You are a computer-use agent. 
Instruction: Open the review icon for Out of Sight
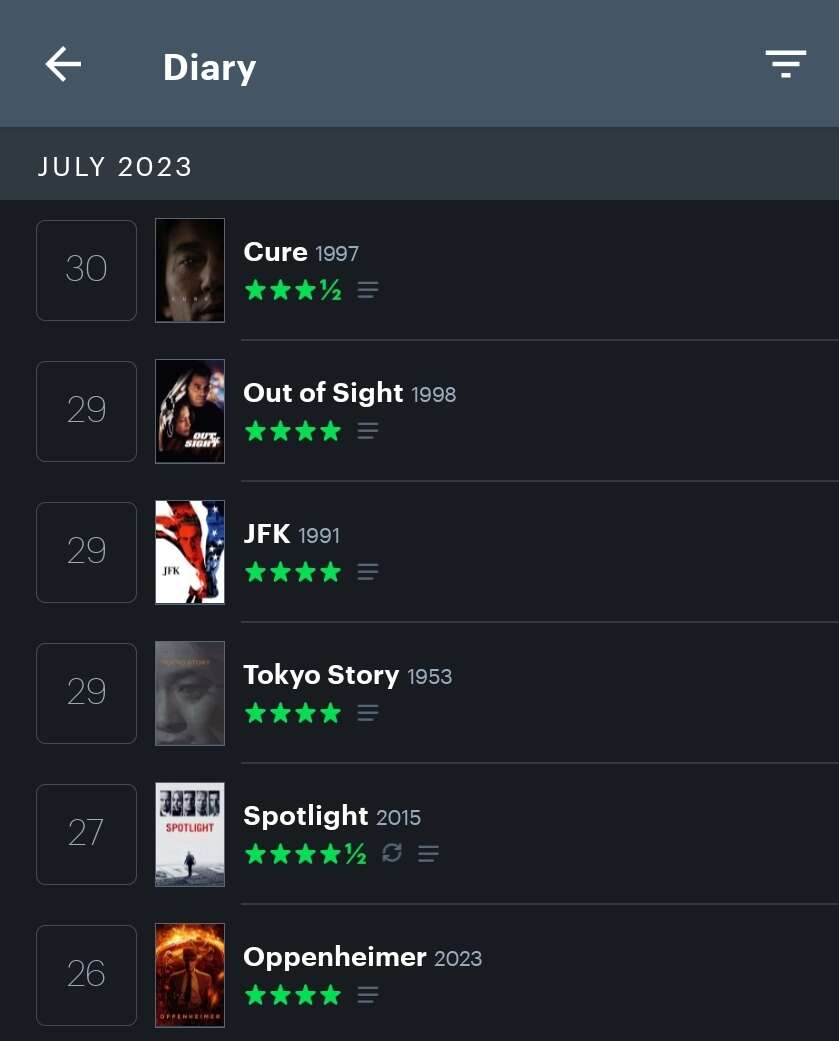tap(368, 431)
